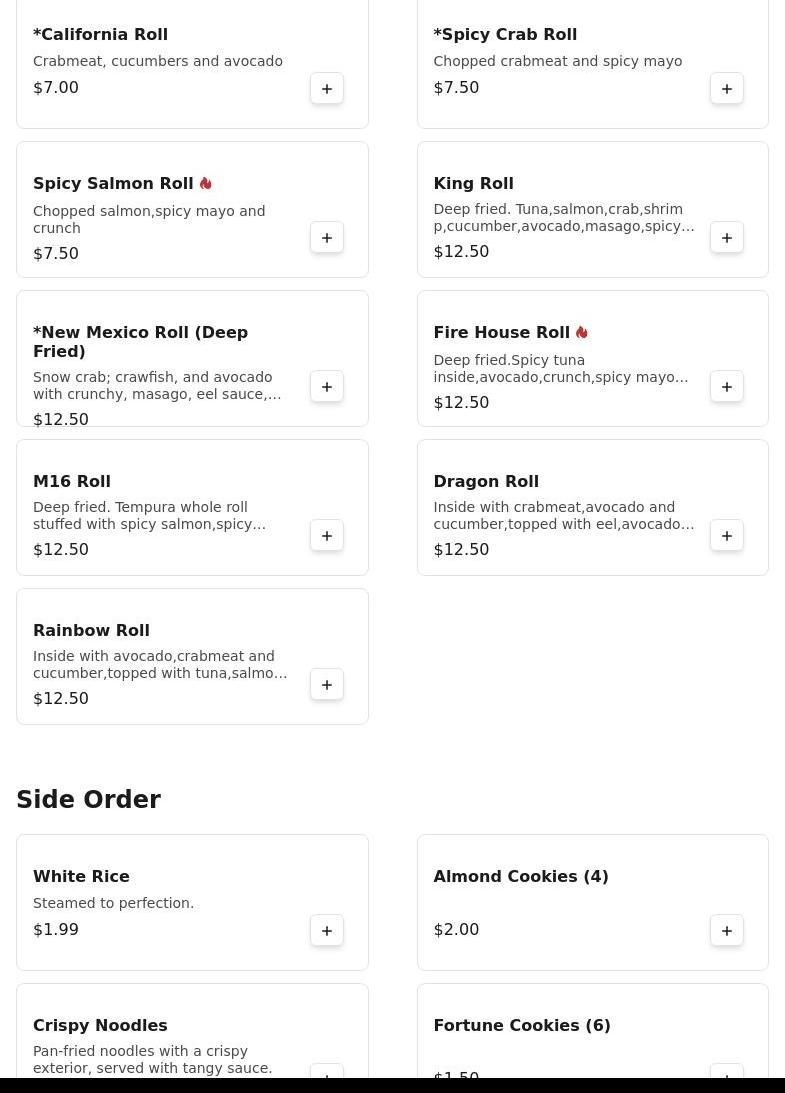The image size is (785, 1093).
Task: Click the Spicy Salmon Roll flame icon
Action: click(x=206, y=184)
